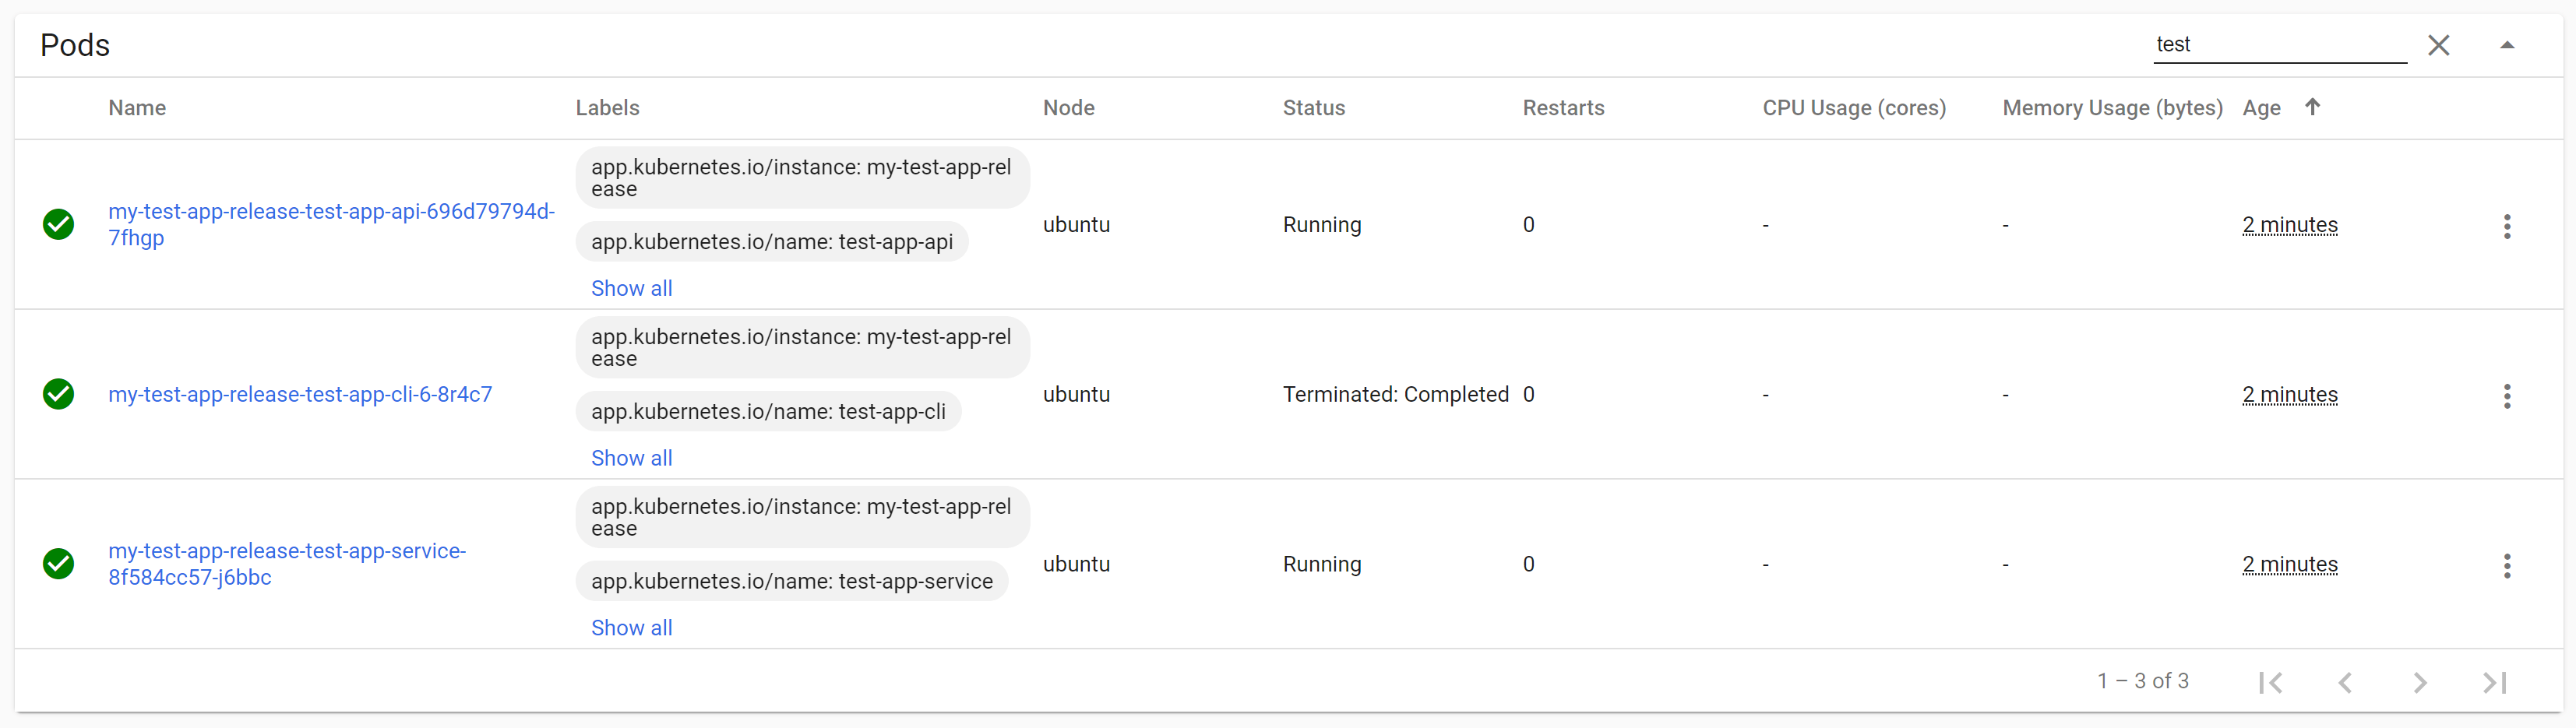Screen dimensions: 2576x728
Task: Open actions menu for test-app-cli pod
Action: pos(2506,396)
